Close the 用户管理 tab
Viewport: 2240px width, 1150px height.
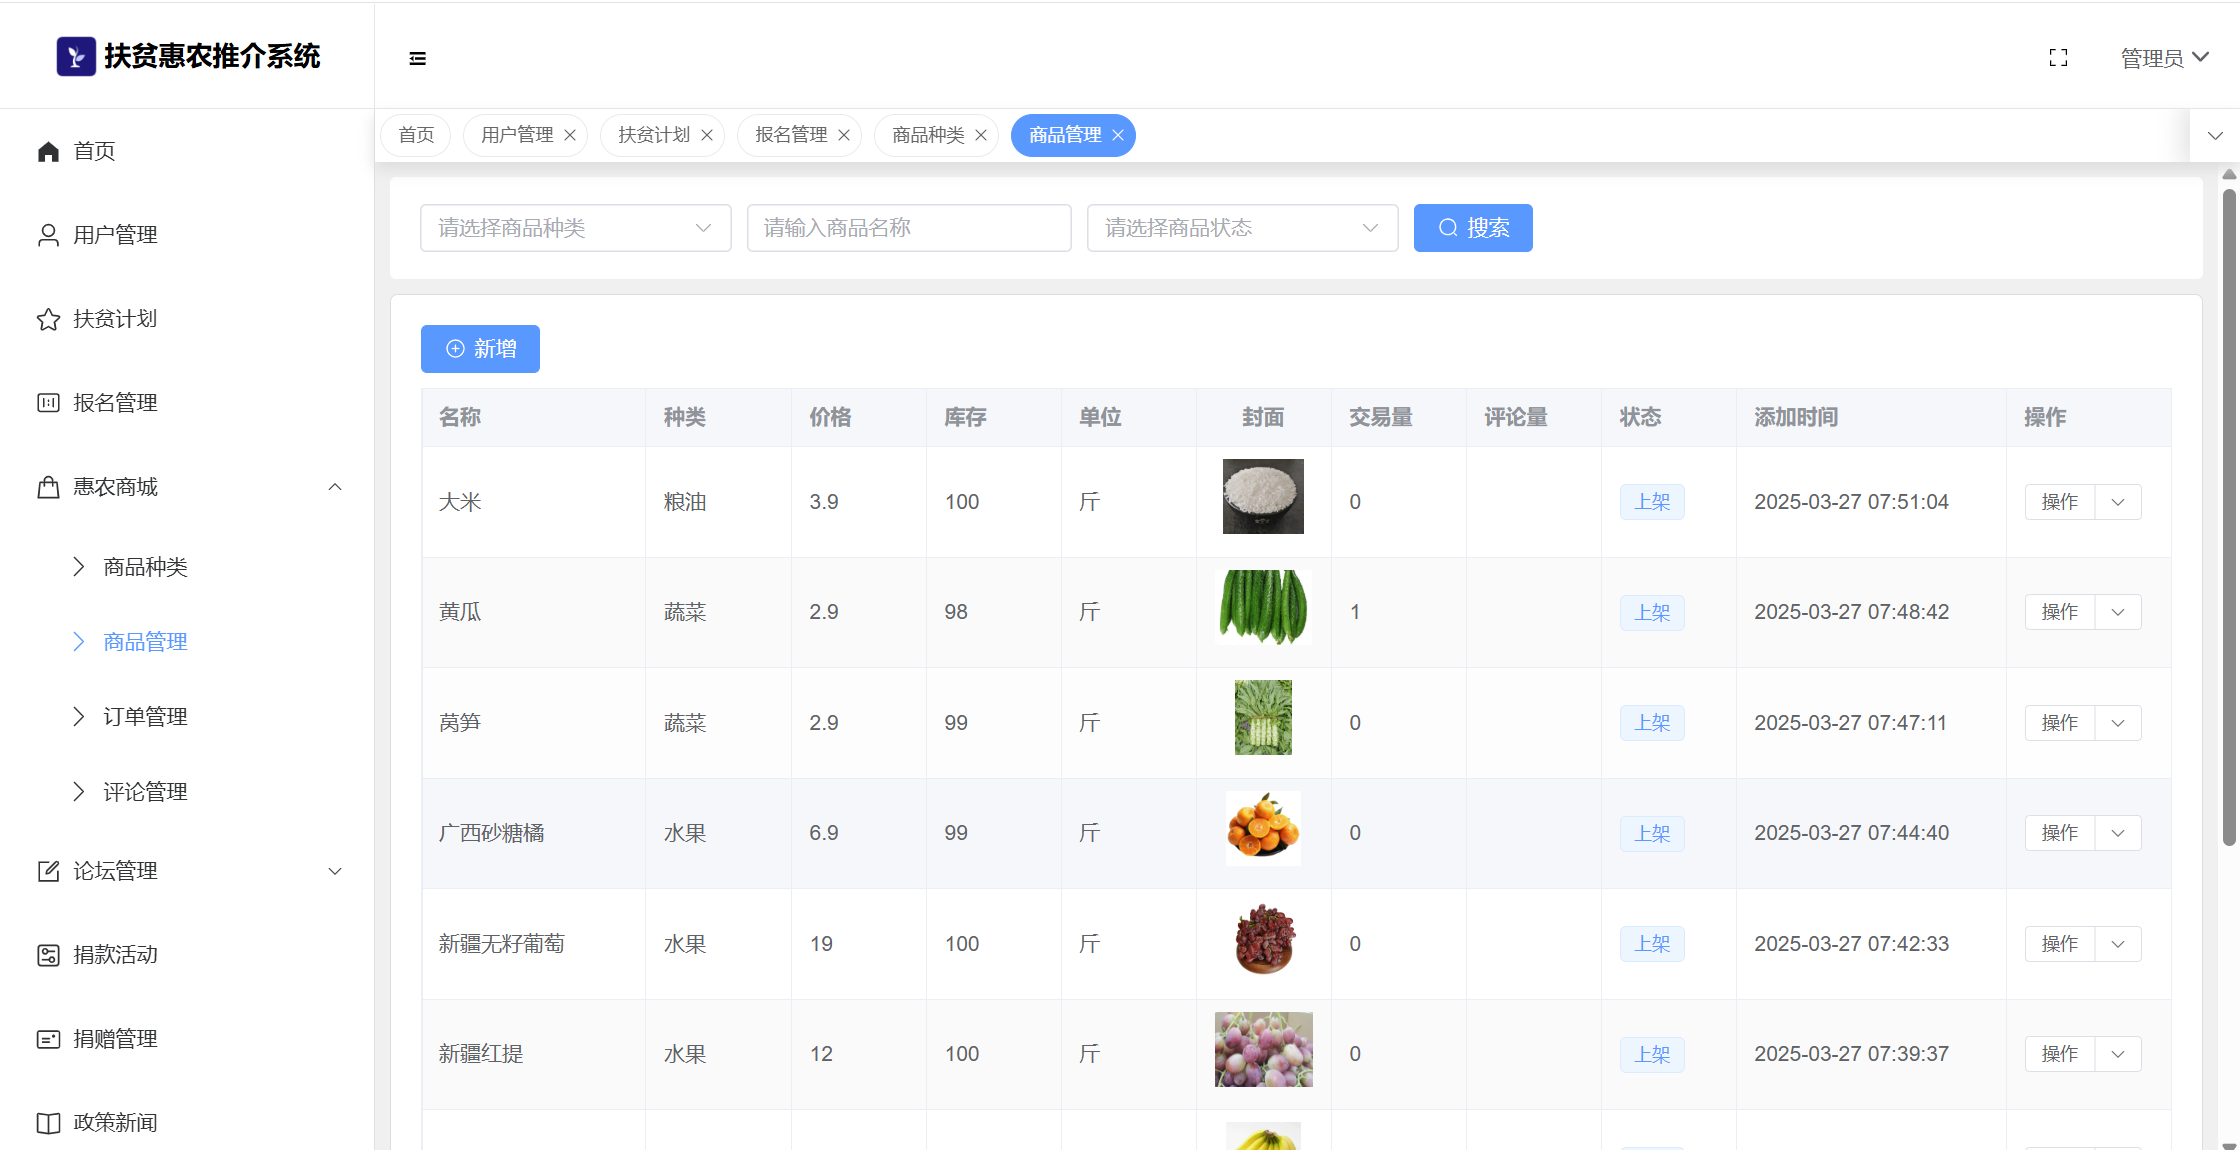click(570, 135)
